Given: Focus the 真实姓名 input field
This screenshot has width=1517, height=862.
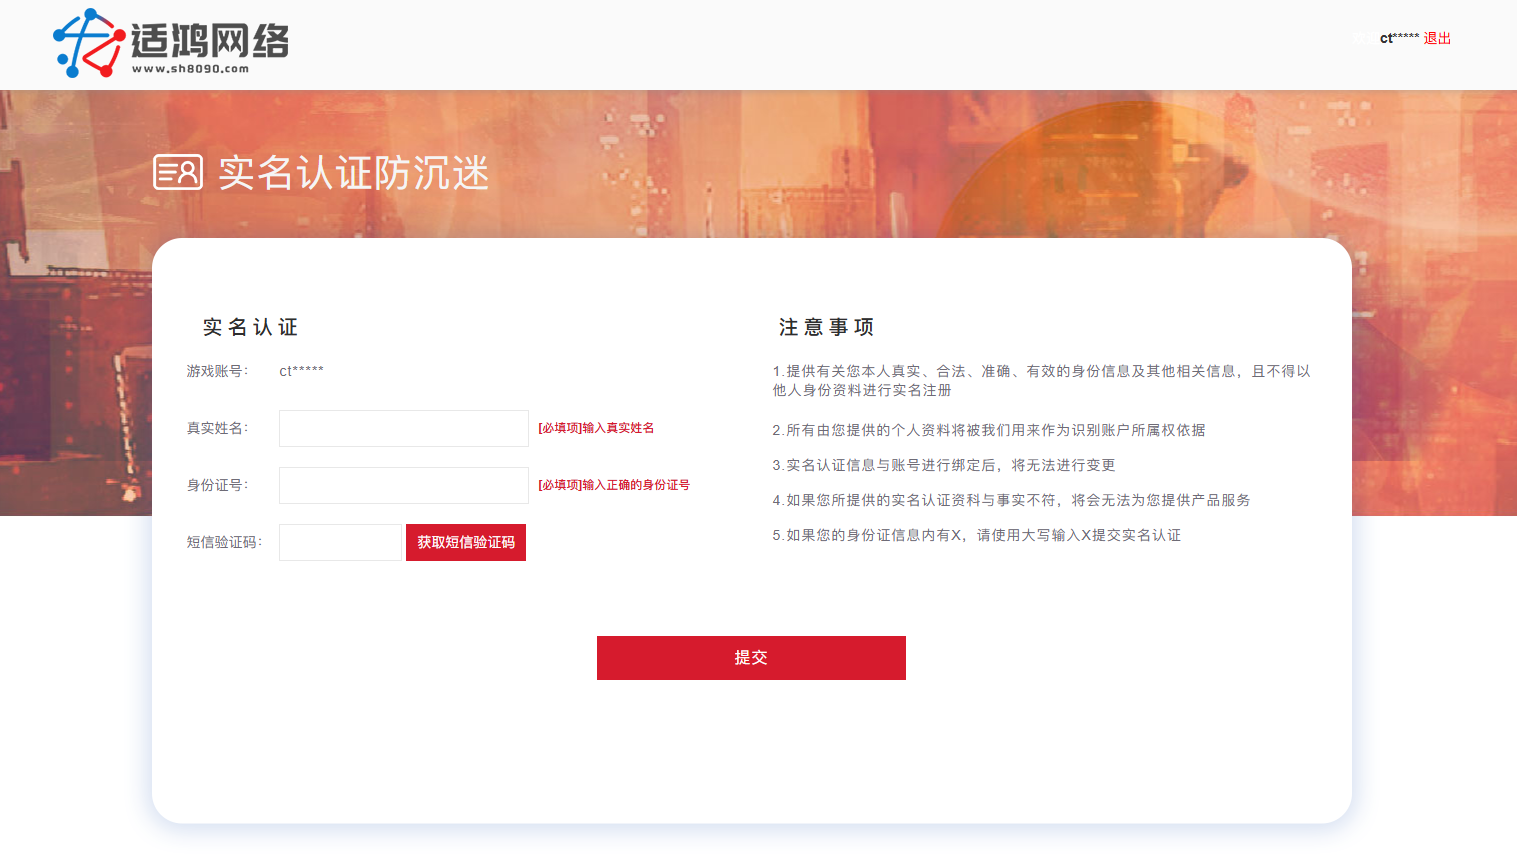Looking at the screenshot, I should point(403,428).
